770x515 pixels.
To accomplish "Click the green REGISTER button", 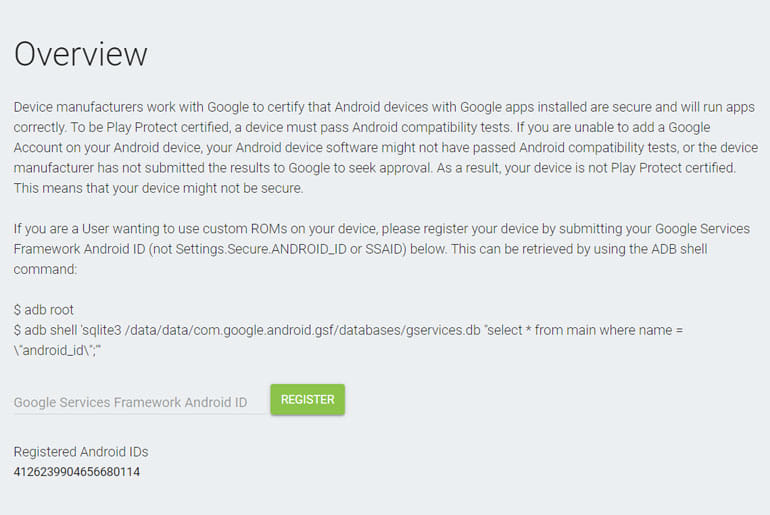I will tap(307, 399).
